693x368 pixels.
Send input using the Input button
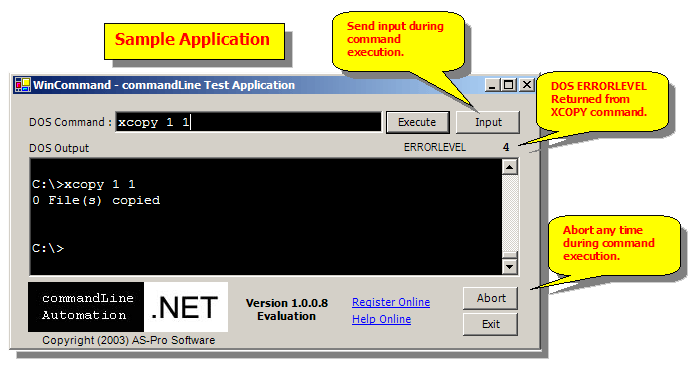click(x=487, y=122)
